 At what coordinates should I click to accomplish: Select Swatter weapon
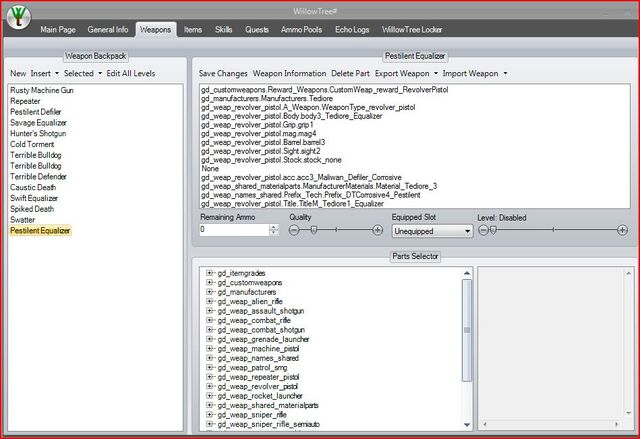pyautogui.click(x=22, y=220)
